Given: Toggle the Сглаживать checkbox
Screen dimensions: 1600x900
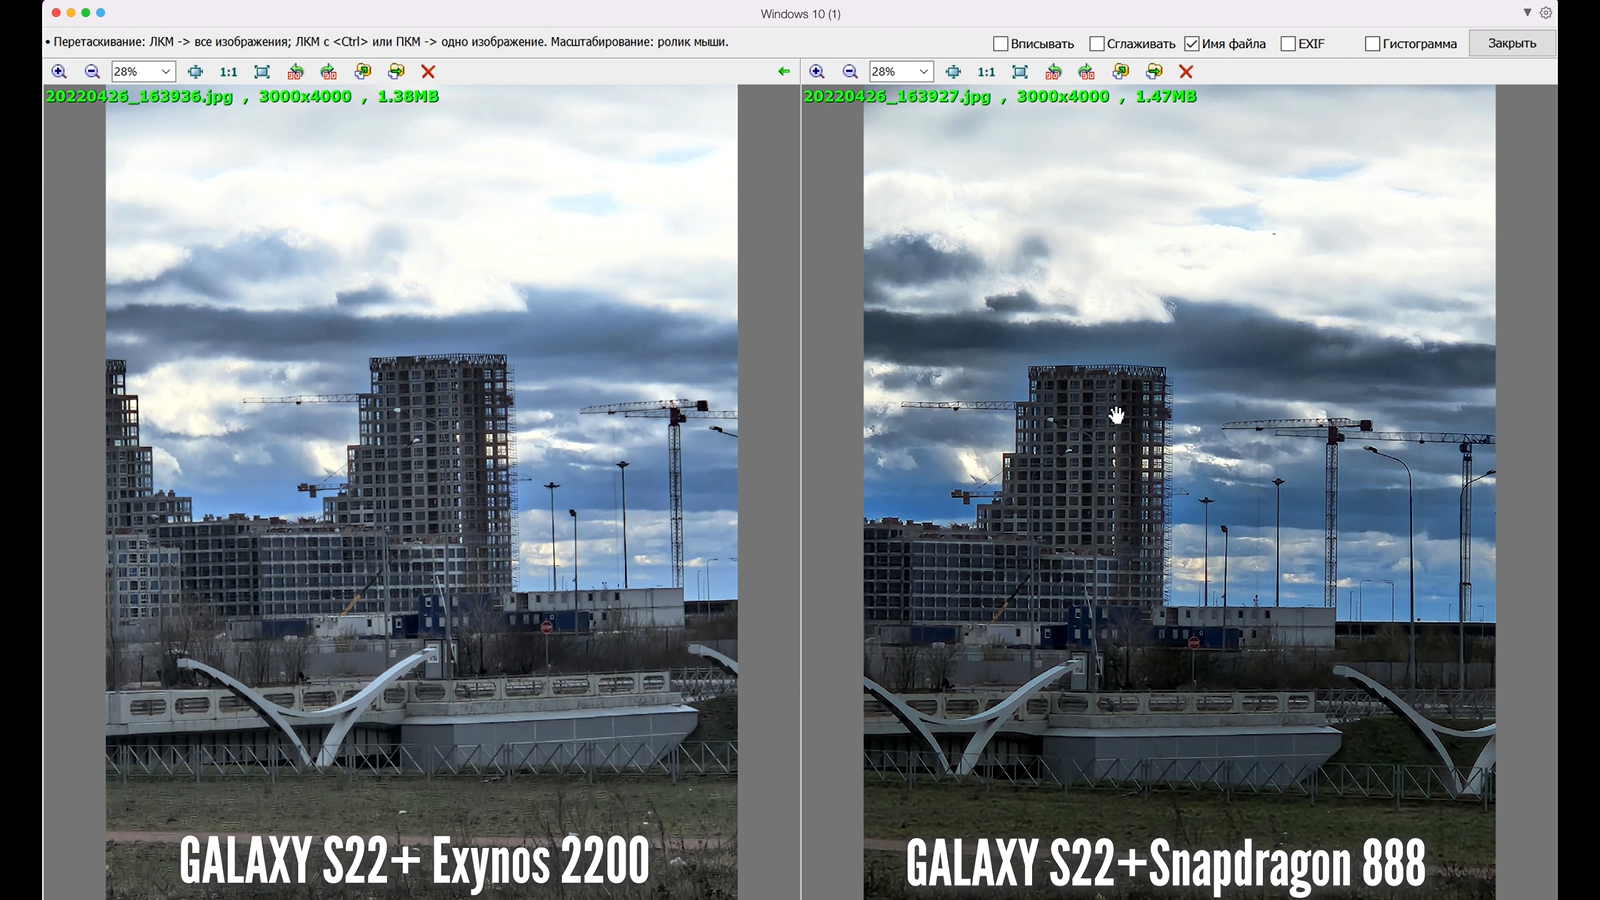Looking at the screenshot, I should click(x=1096, y=44).
